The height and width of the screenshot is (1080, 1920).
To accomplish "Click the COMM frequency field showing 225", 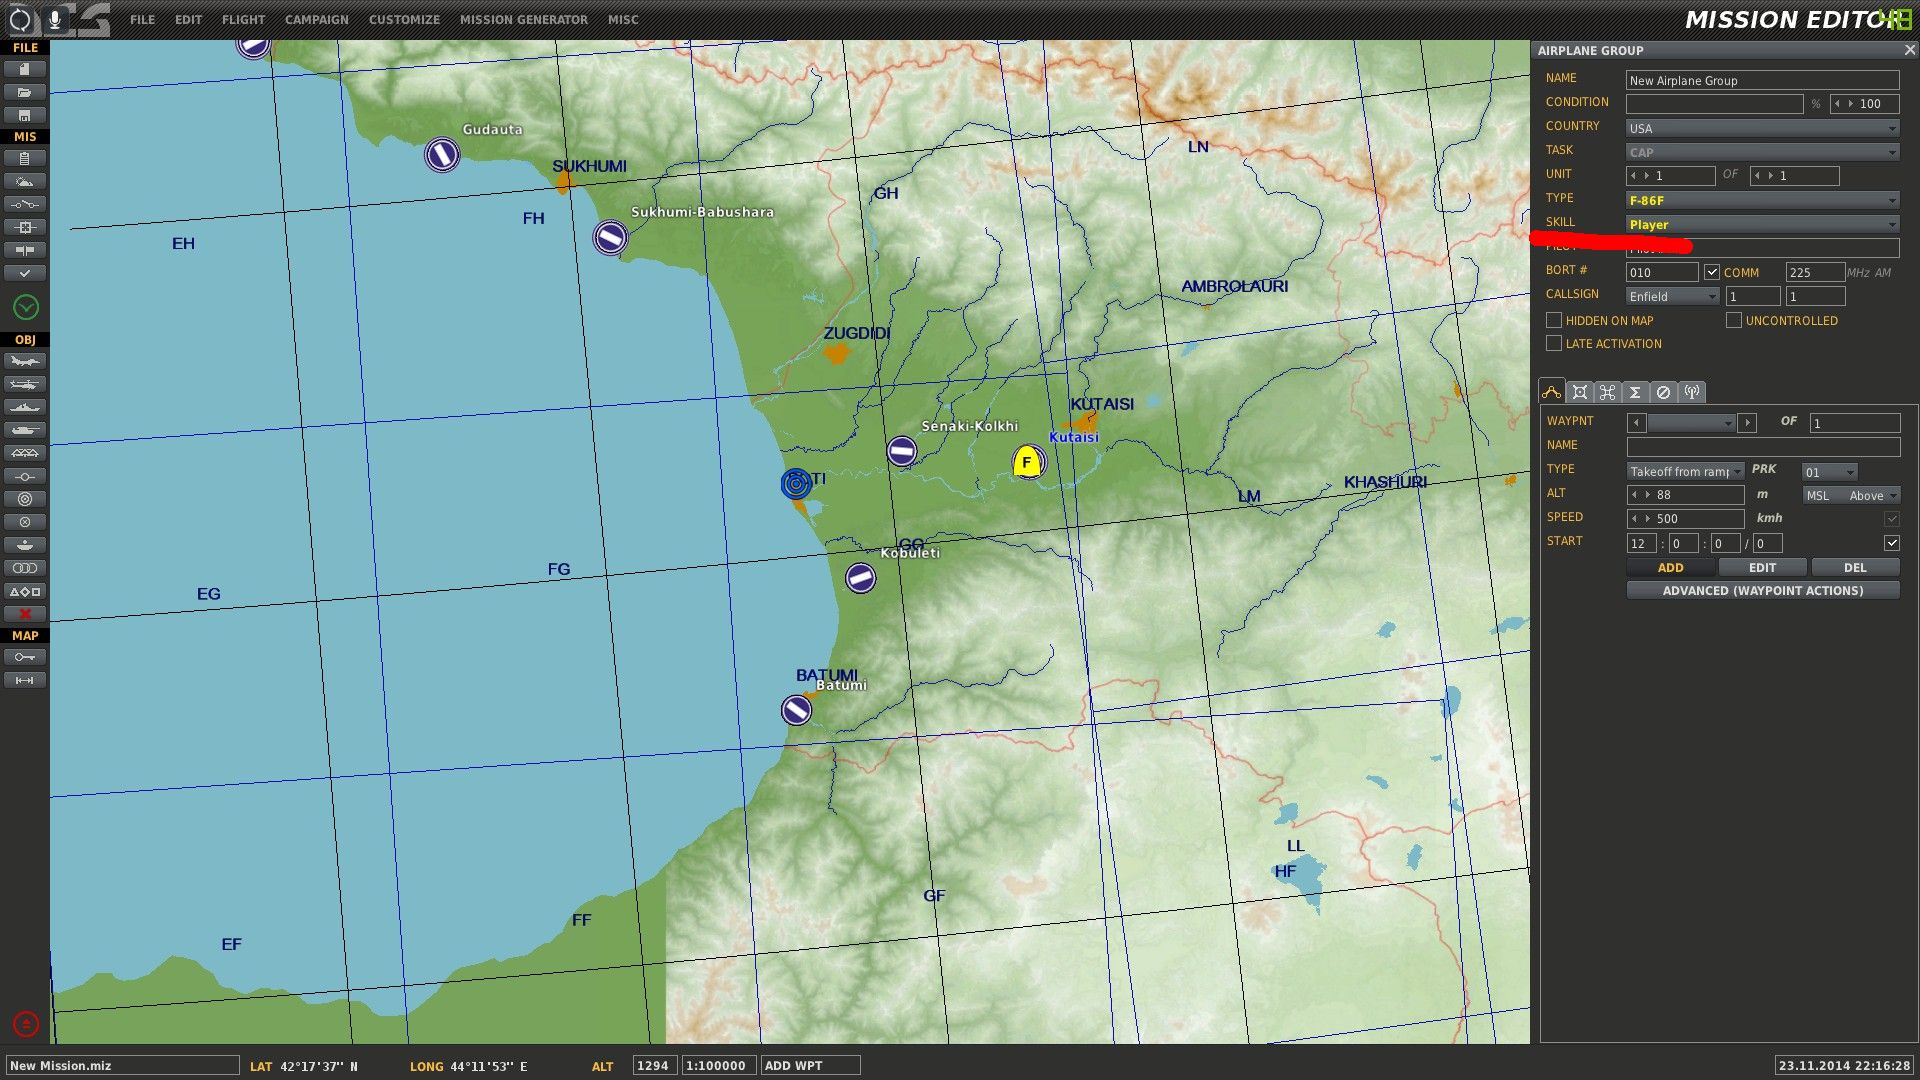I will [x=1815, y=272].
